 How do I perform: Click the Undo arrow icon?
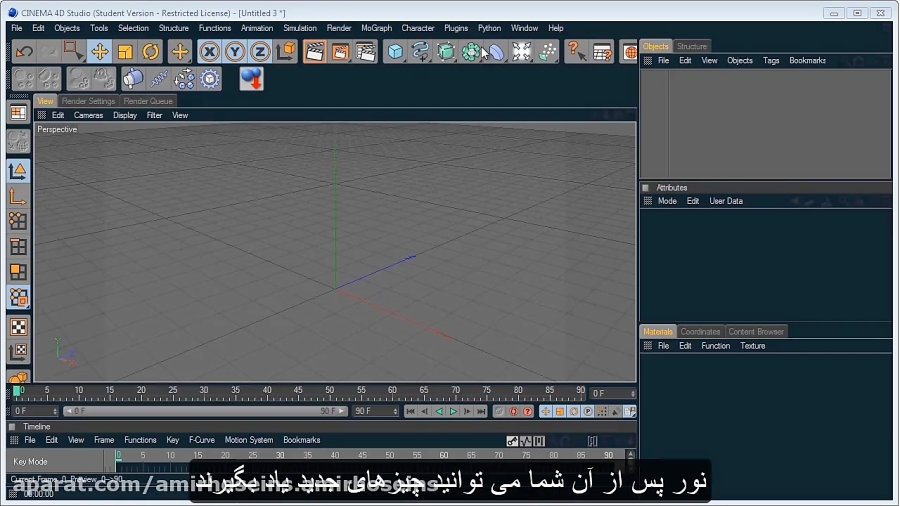coord(23,51)
